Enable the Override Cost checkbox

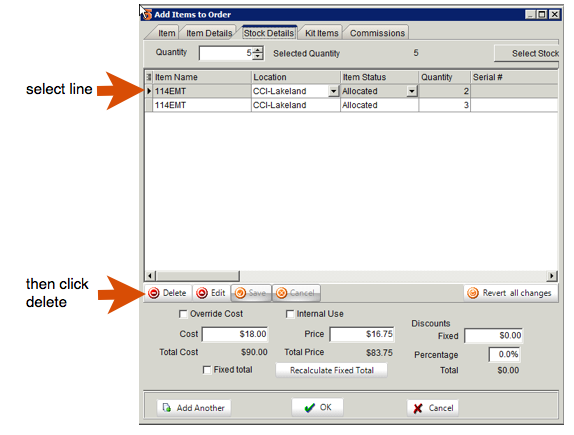click(183, 314)
